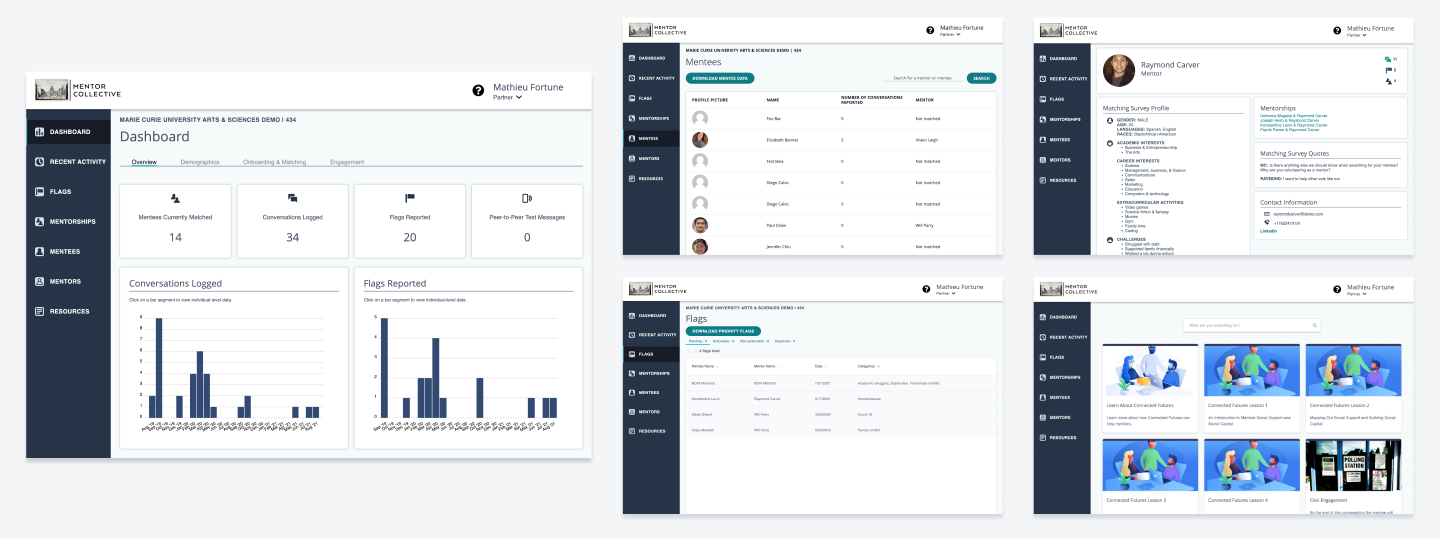Switch to the Engagement tab
1440x539 pixels.
click(x=347, y=161)
